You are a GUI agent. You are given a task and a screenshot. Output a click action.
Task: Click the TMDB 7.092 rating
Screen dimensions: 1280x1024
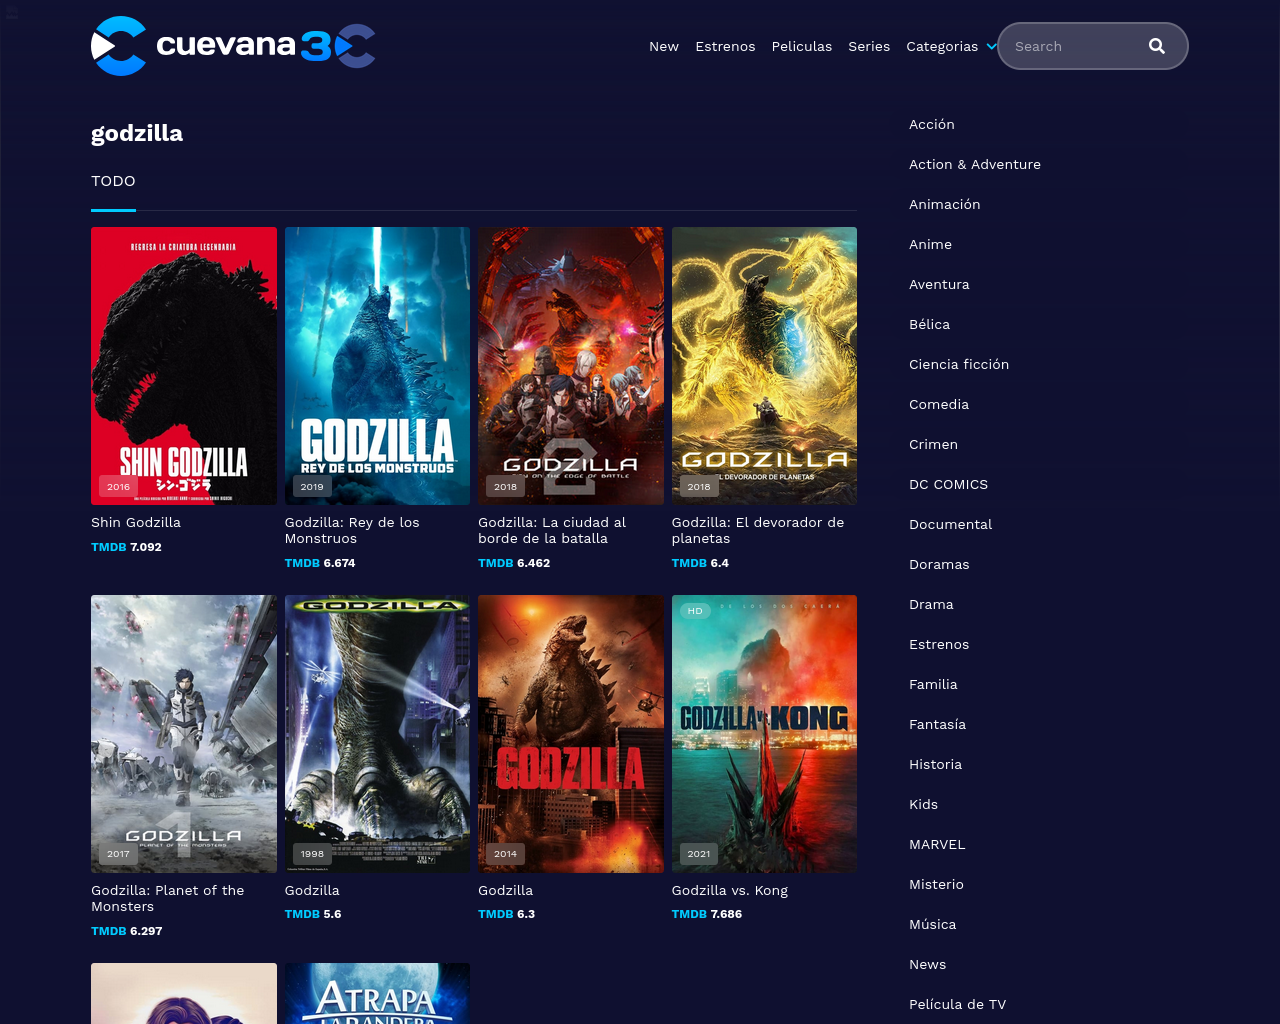126,547
